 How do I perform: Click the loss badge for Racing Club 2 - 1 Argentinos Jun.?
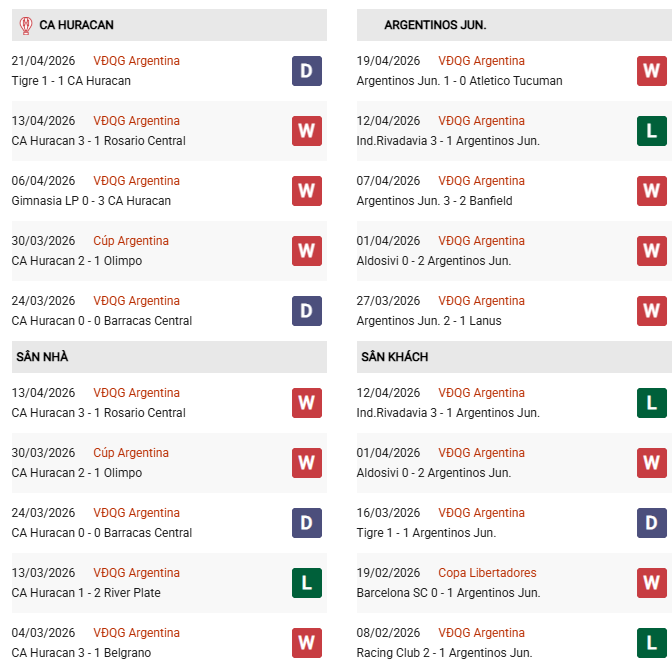point(651,643)
